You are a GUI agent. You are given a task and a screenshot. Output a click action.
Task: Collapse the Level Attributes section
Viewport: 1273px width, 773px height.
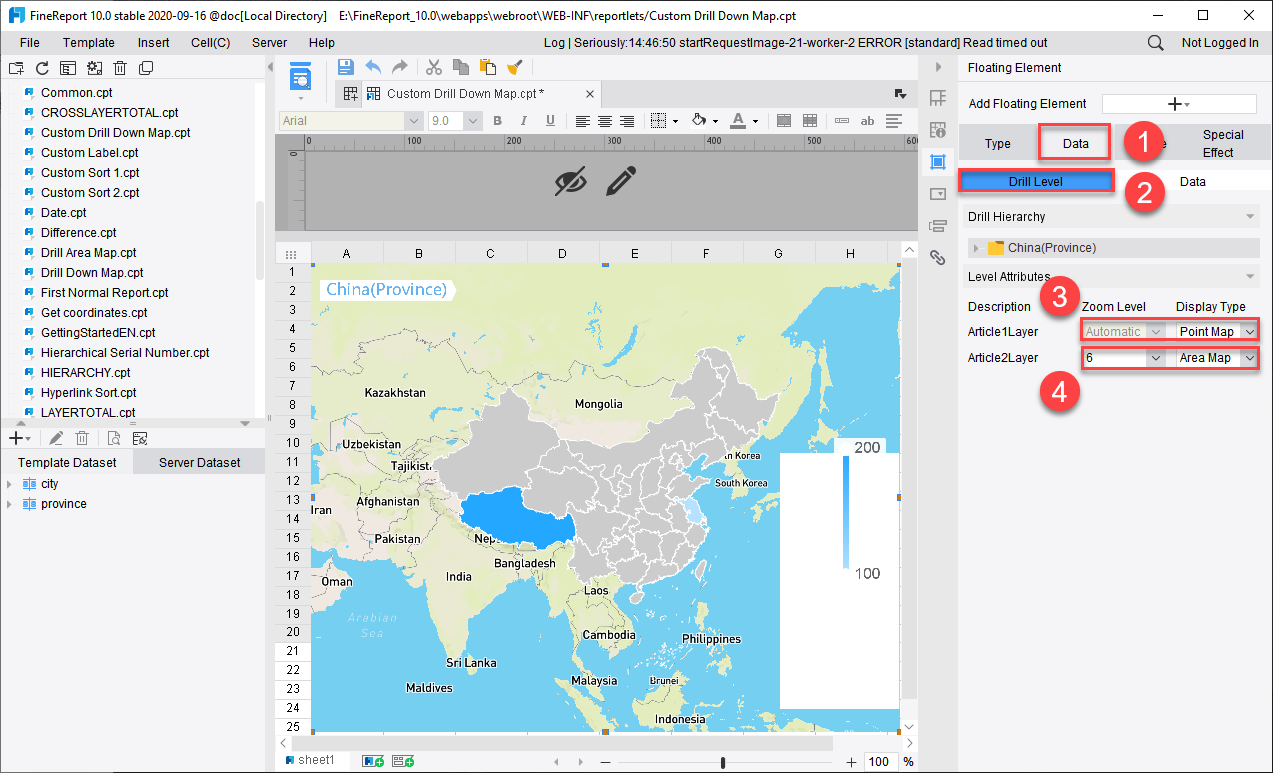click(1250, 277)
